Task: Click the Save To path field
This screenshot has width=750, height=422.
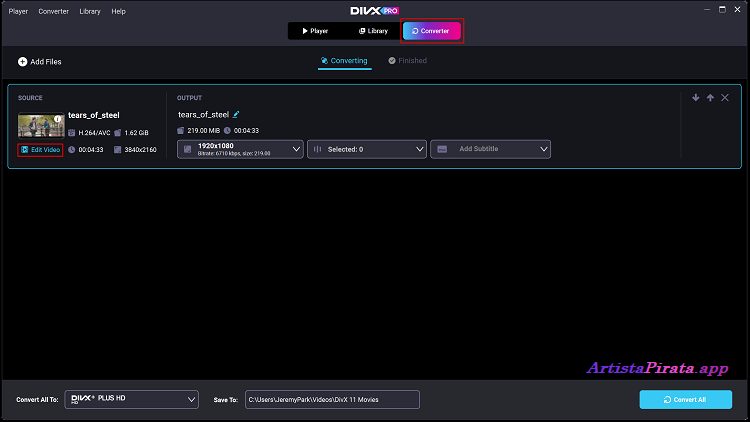Action: pyautogui.click(x=332, y=400)
